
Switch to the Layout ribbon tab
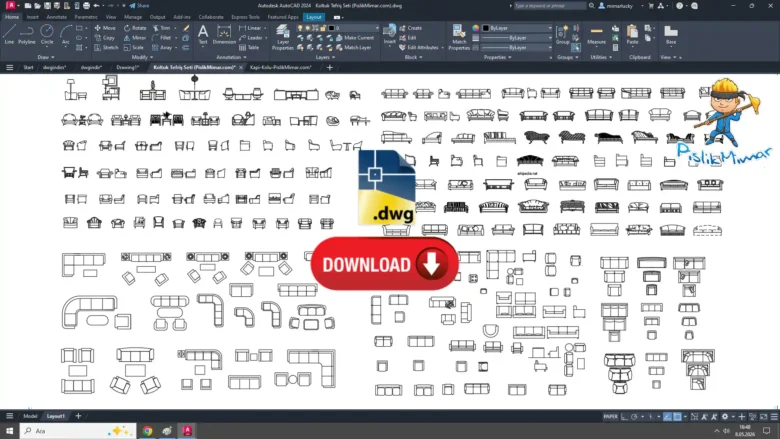click(x=314, y=17)
